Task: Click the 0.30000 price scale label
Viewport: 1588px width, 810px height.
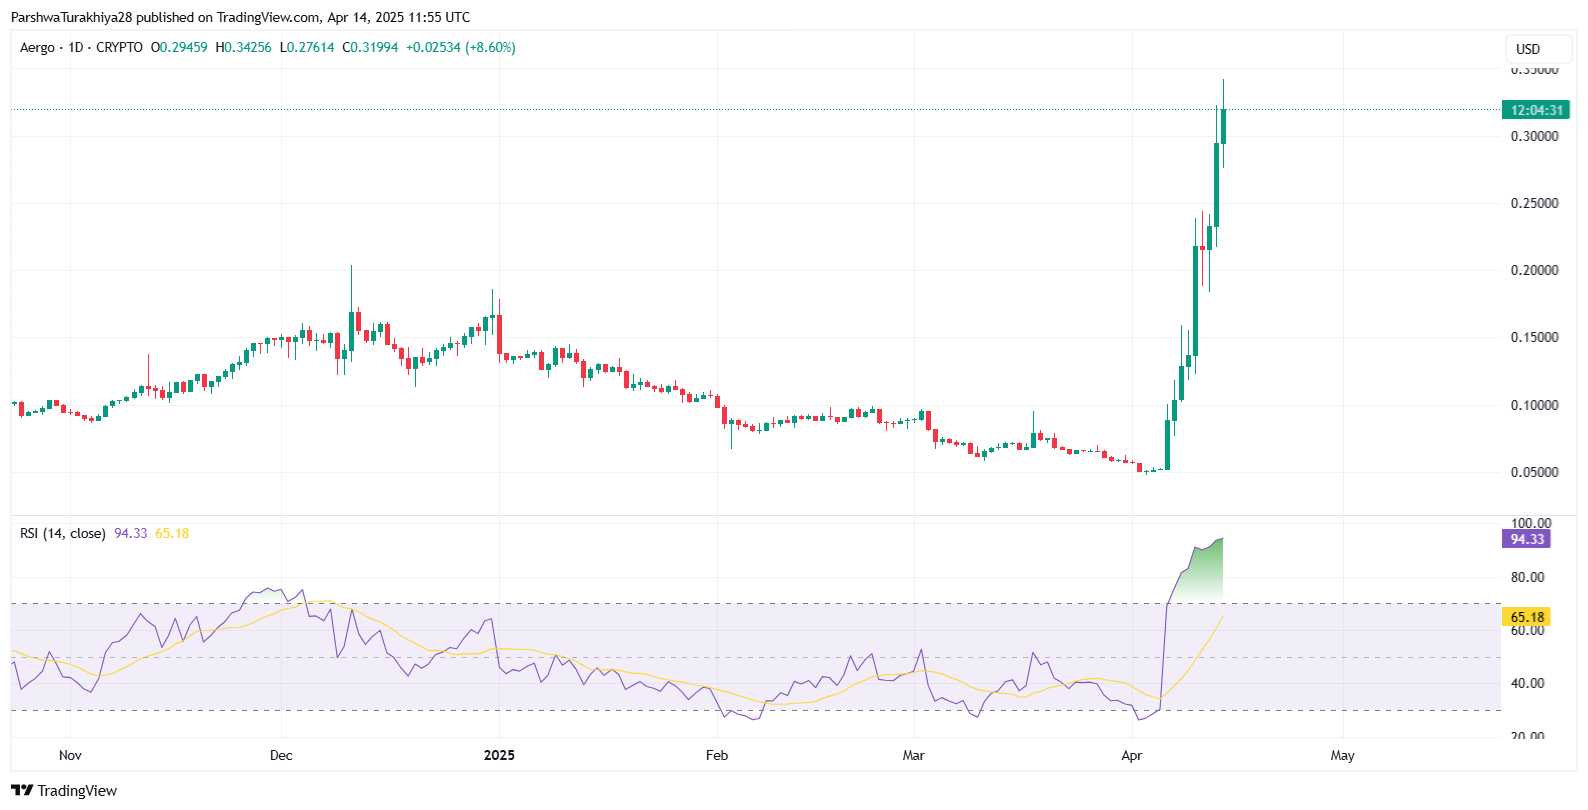Action: (1534, 137)
